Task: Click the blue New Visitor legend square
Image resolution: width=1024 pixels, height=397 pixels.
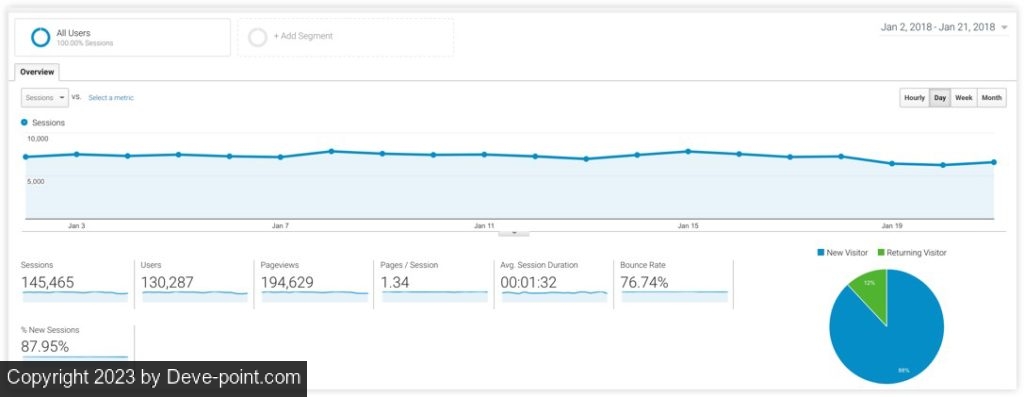Action: pyautogui.click(x=820, y=253)
